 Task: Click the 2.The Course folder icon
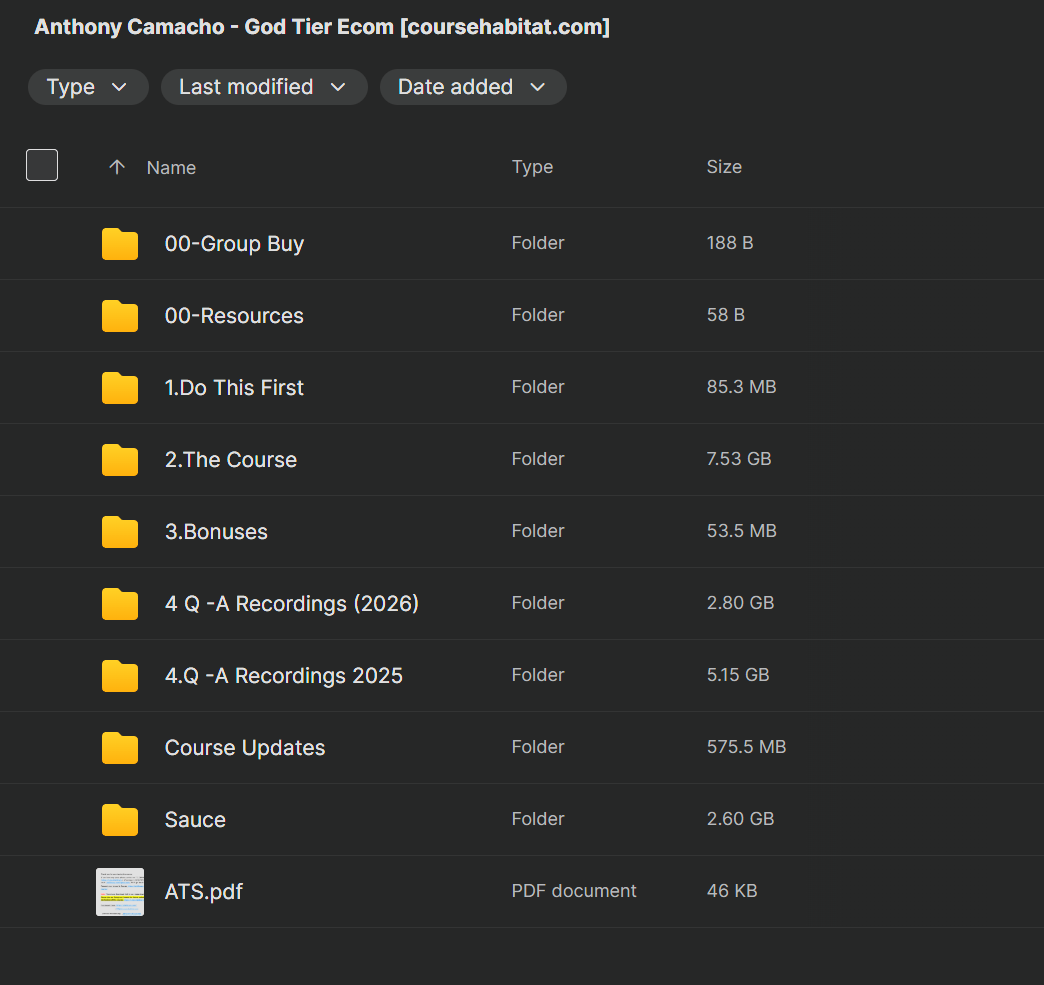pos(120,460)
